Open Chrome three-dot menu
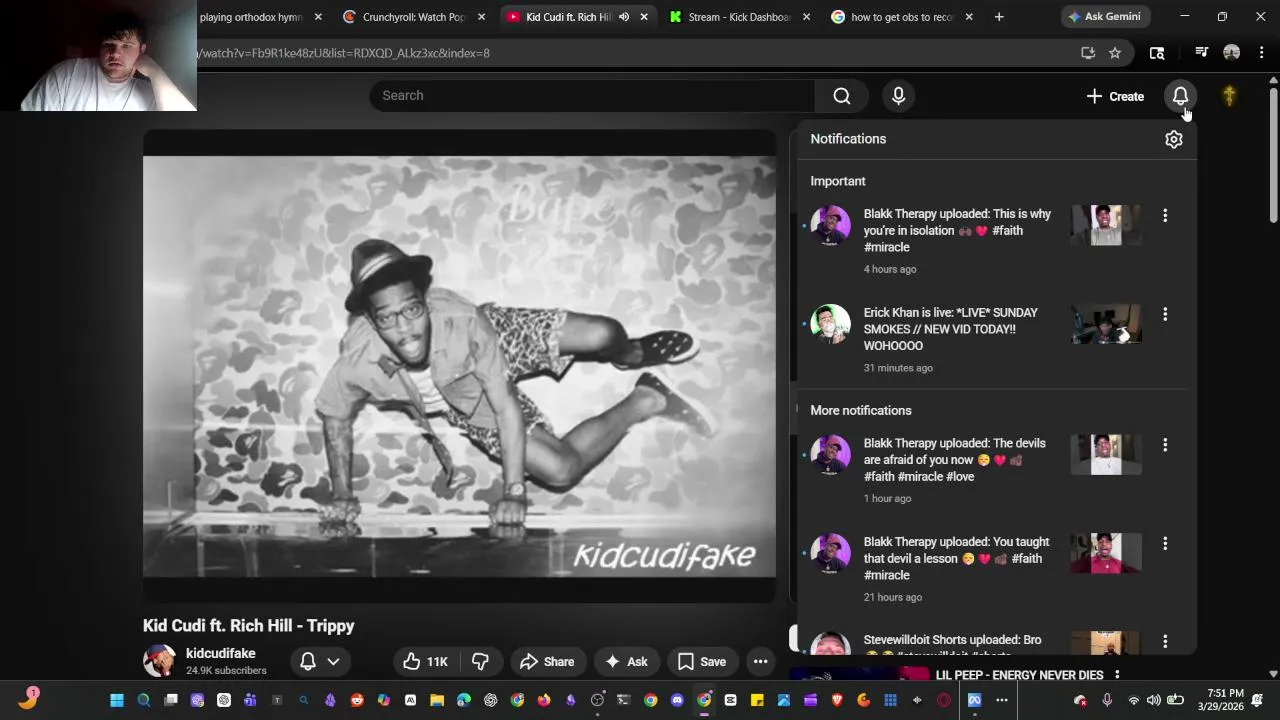The height and width of the screenshot is (720, 1280). click(x=1261, y=53)
